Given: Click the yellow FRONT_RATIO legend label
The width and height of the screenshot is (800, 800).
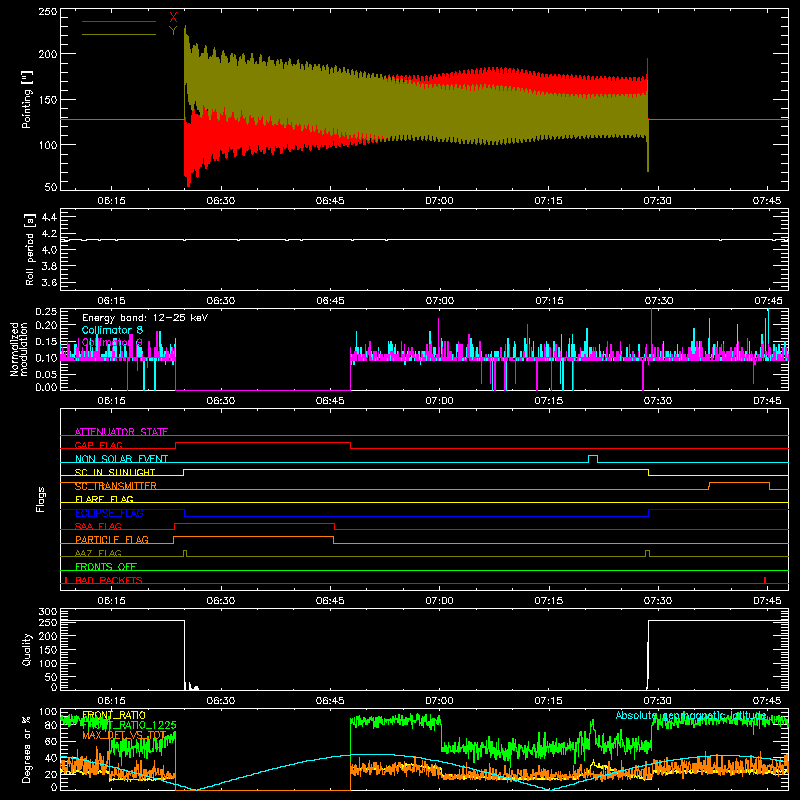Looking at the screenshot, I should click(114, 715).
